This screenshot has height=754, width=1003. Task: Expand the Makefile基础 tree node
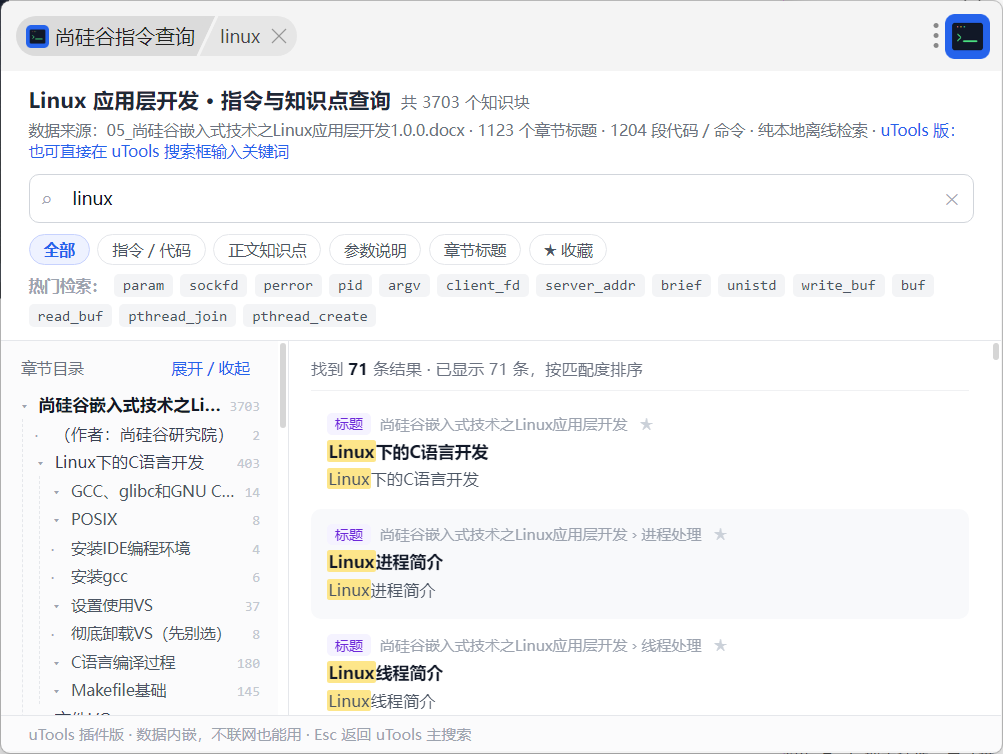56,691
